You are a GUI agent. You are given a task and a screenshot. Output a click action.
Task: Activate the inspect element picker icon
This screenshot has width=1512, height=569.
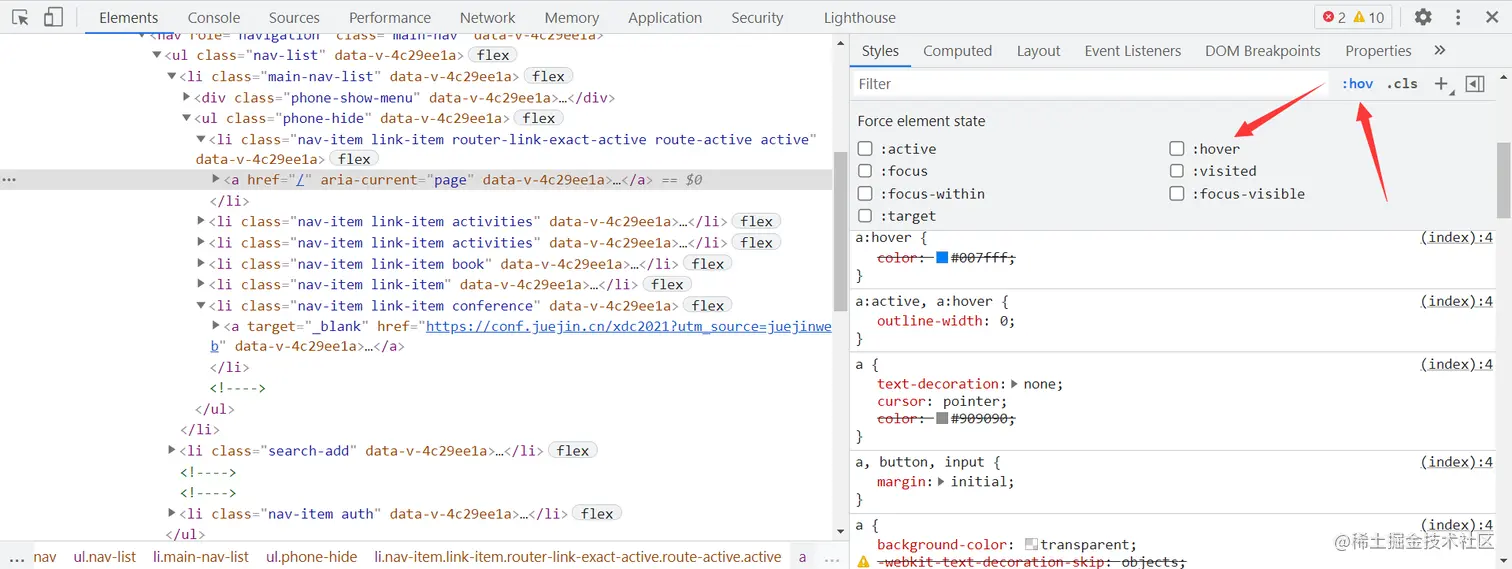click(x=20, y=17)
